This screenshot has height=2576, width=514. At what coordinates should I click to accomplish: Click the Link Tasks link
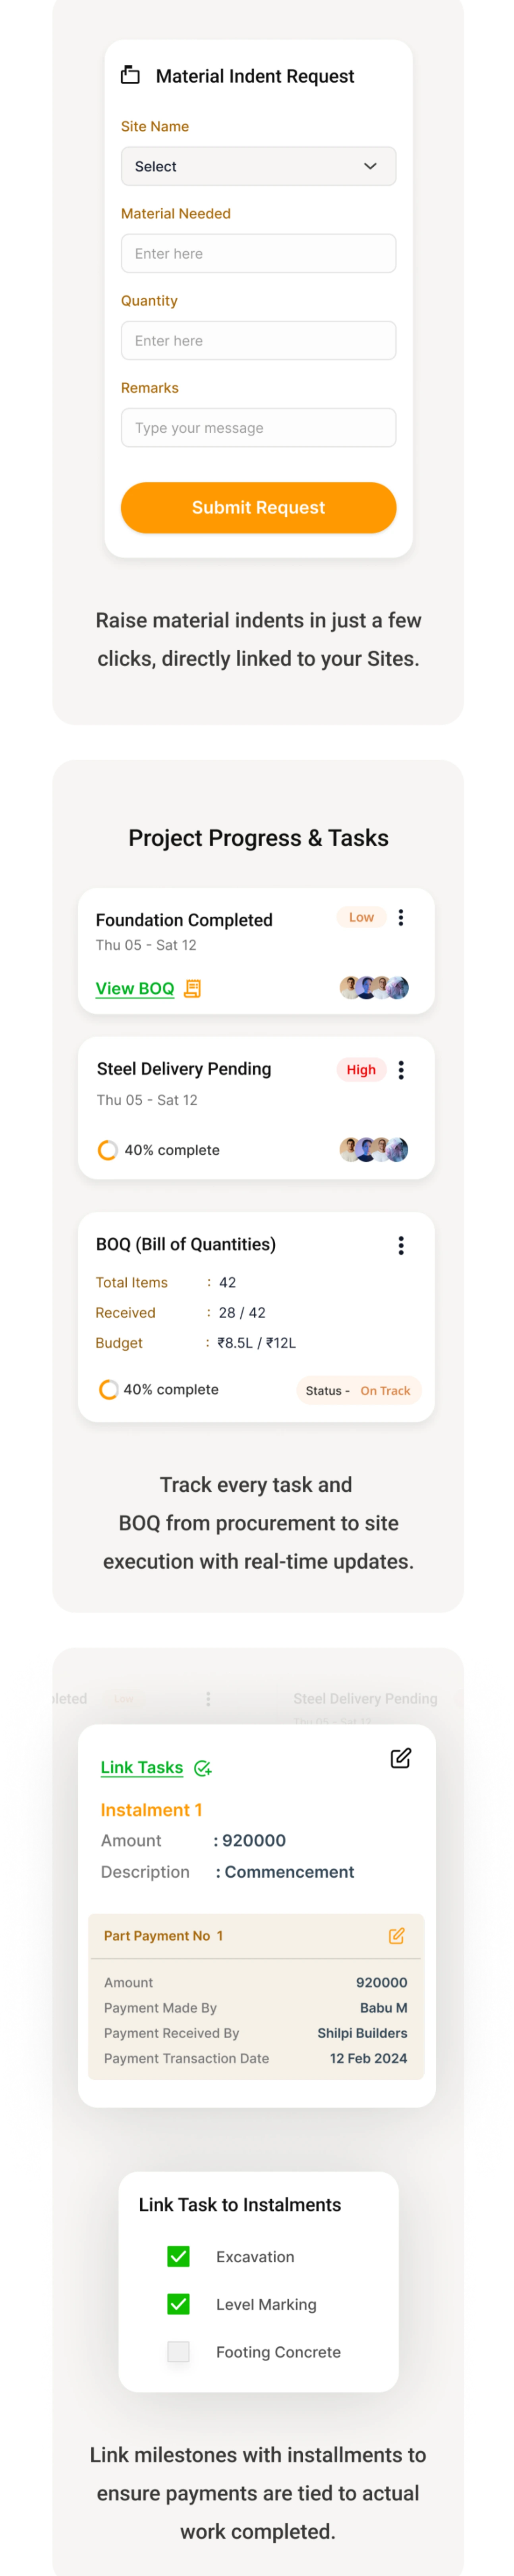coord(142,1767)
